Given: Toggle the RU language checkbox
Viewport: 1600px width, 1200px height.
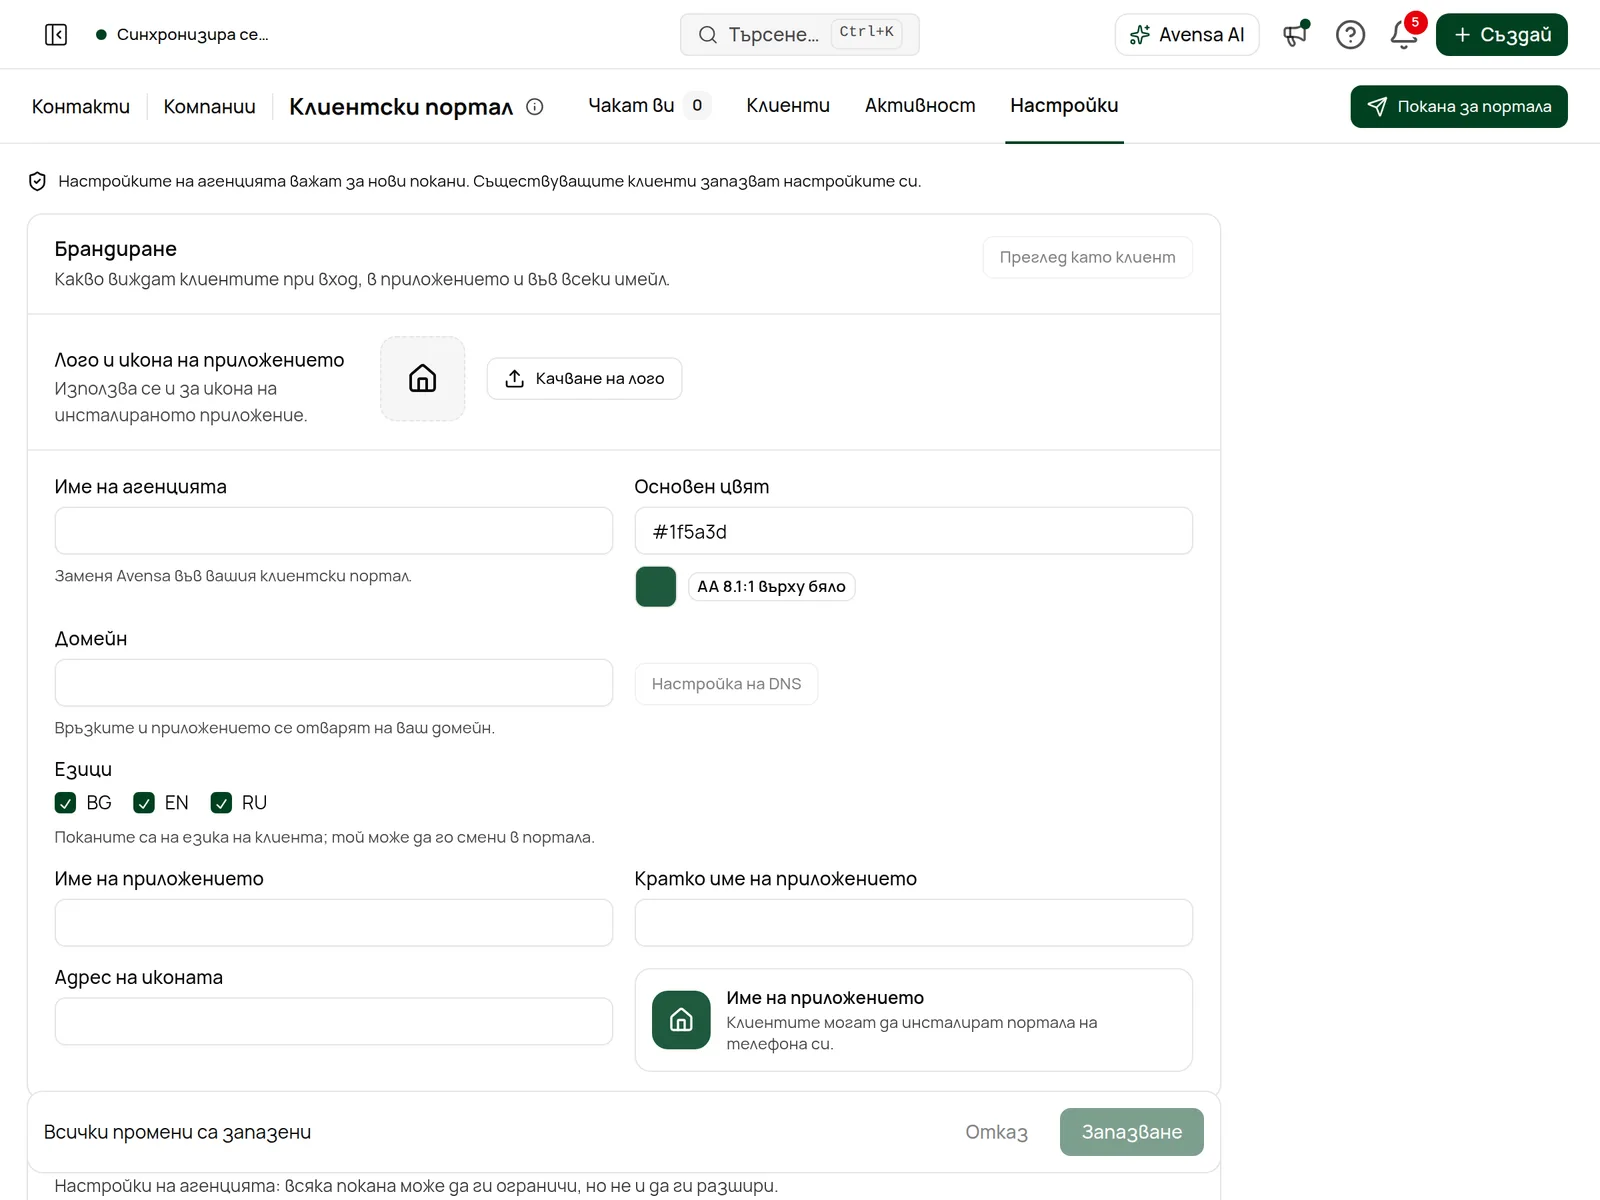Looking at the screenshot, I should tap(221, 803).
